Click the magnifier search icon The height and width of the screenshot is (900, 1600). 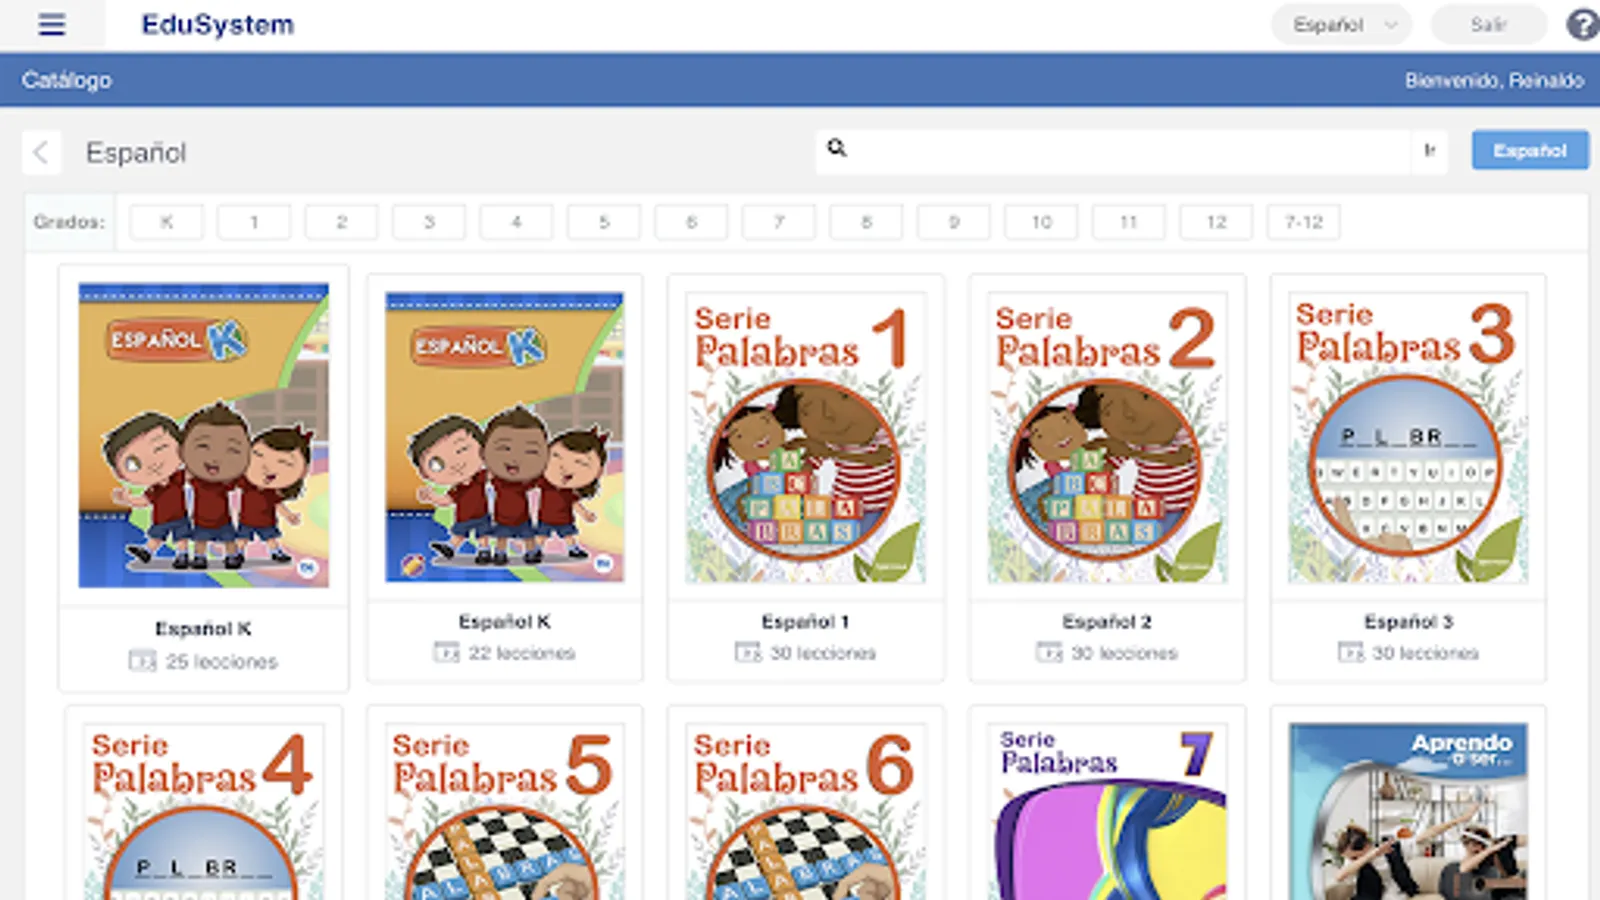click(x=837, y=148)
